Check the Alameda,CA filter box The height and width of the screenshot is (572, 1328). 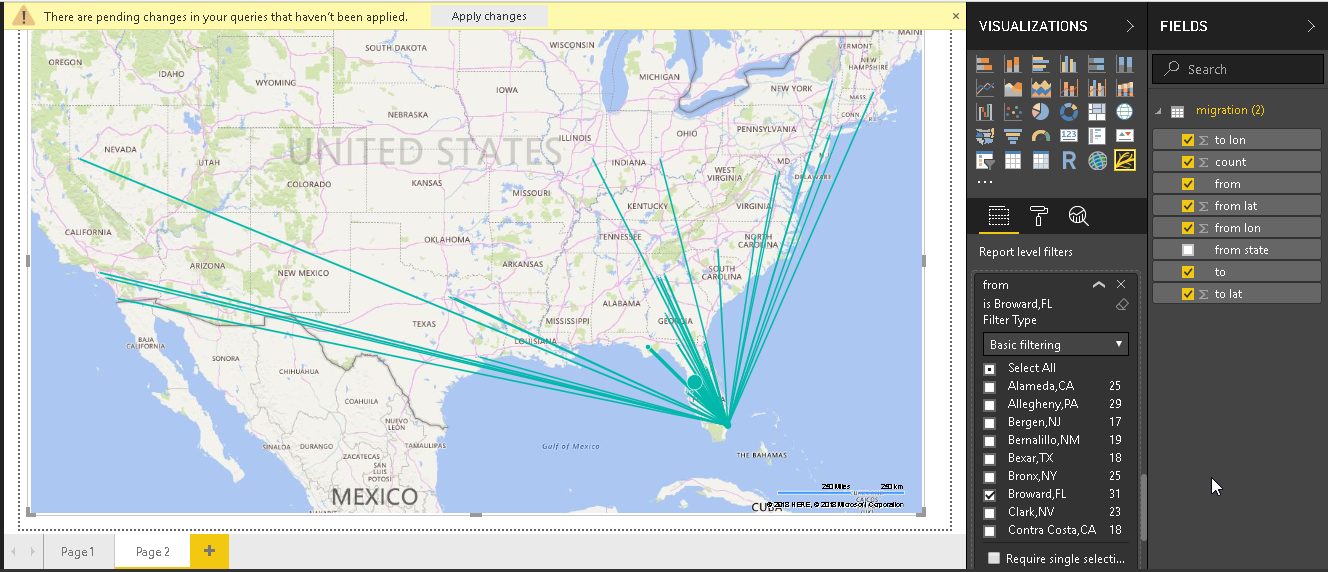(989, 387)
